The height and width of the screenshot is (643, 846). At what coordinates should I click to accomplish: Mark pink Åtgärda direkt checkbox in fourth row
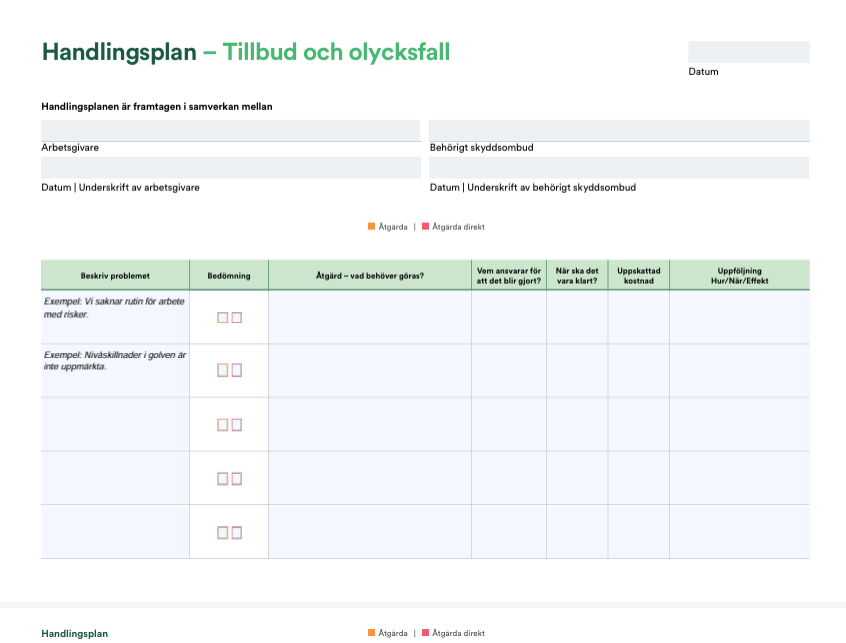(x=237, y=479)
